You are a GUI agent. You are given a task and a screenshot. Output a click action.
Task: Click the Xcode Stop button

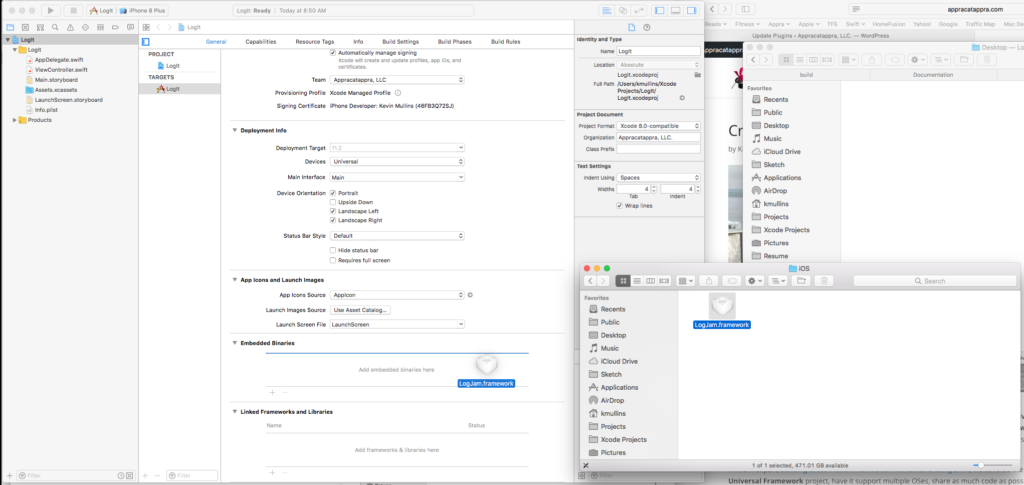(72, 10)
